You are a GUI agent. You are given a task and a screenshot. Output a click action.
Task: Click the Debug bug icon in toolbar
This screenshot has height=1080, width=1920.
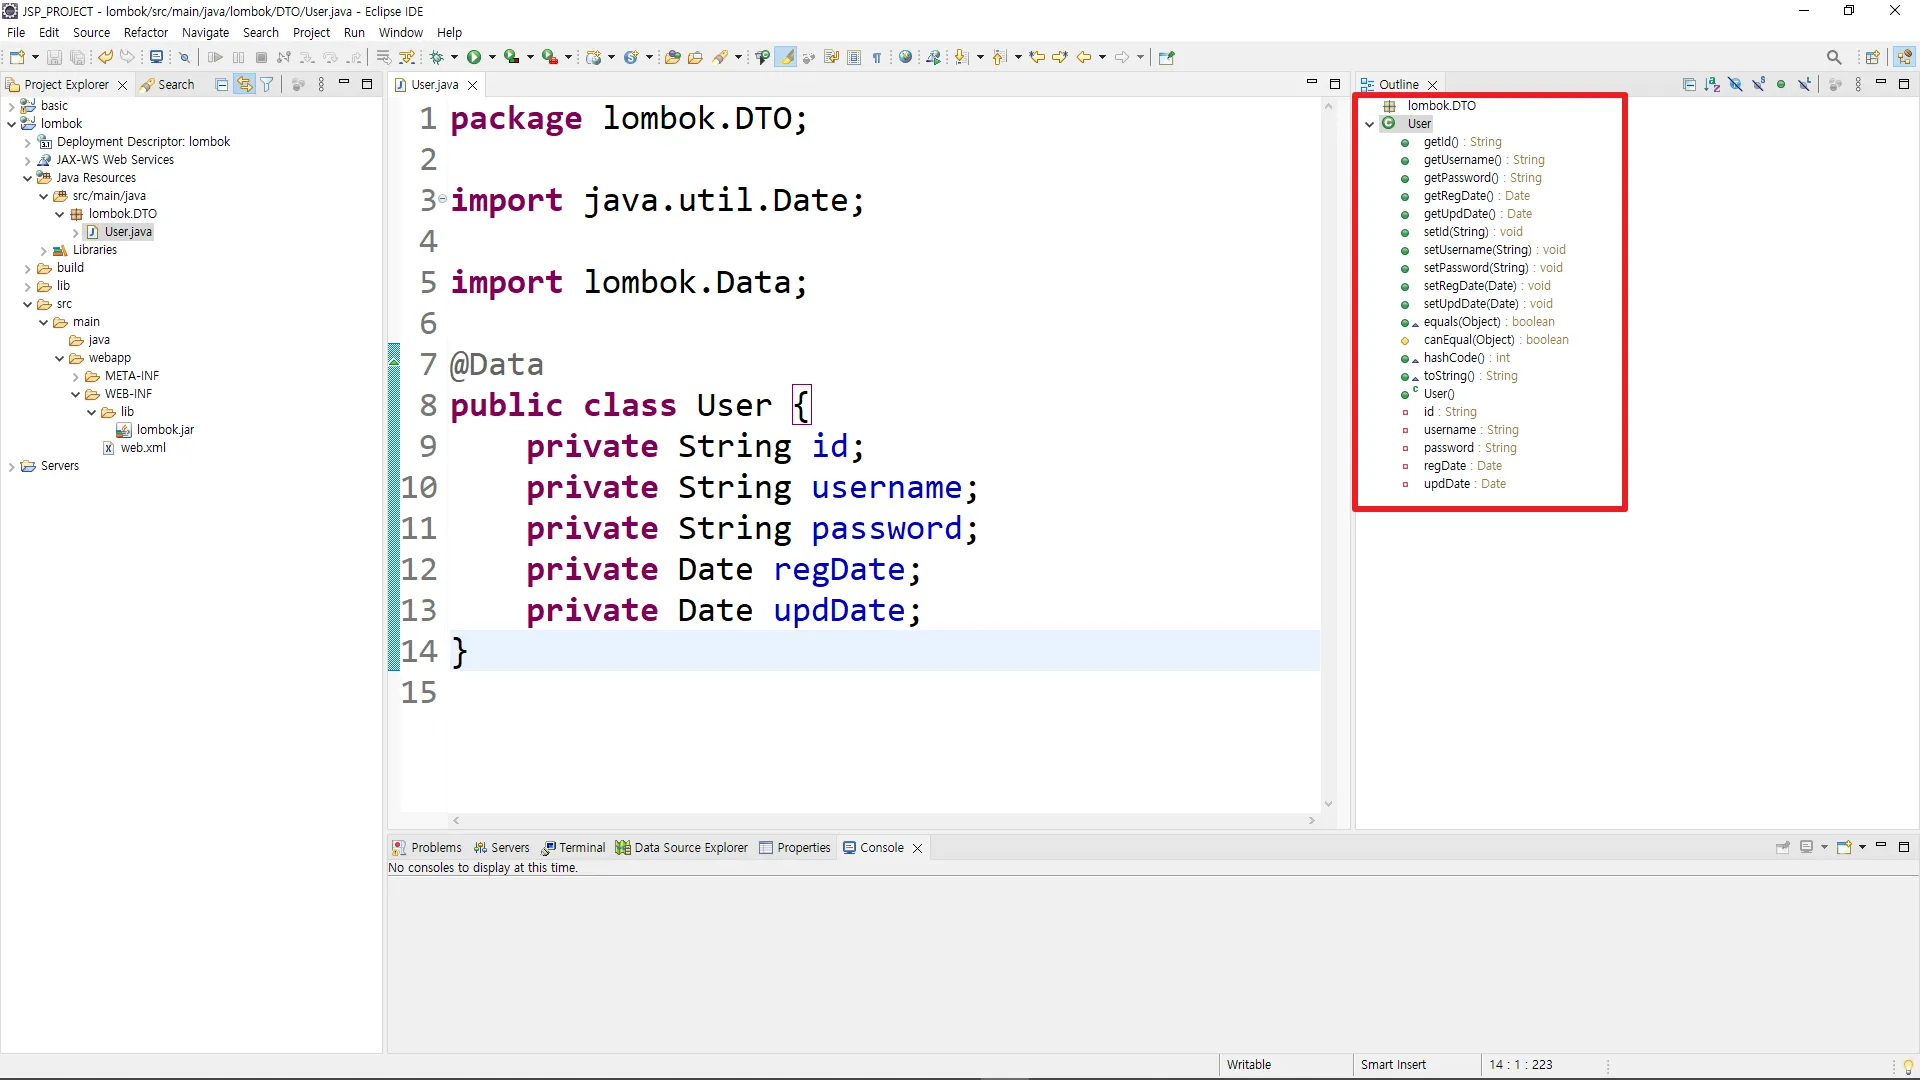tap(436, 57)
